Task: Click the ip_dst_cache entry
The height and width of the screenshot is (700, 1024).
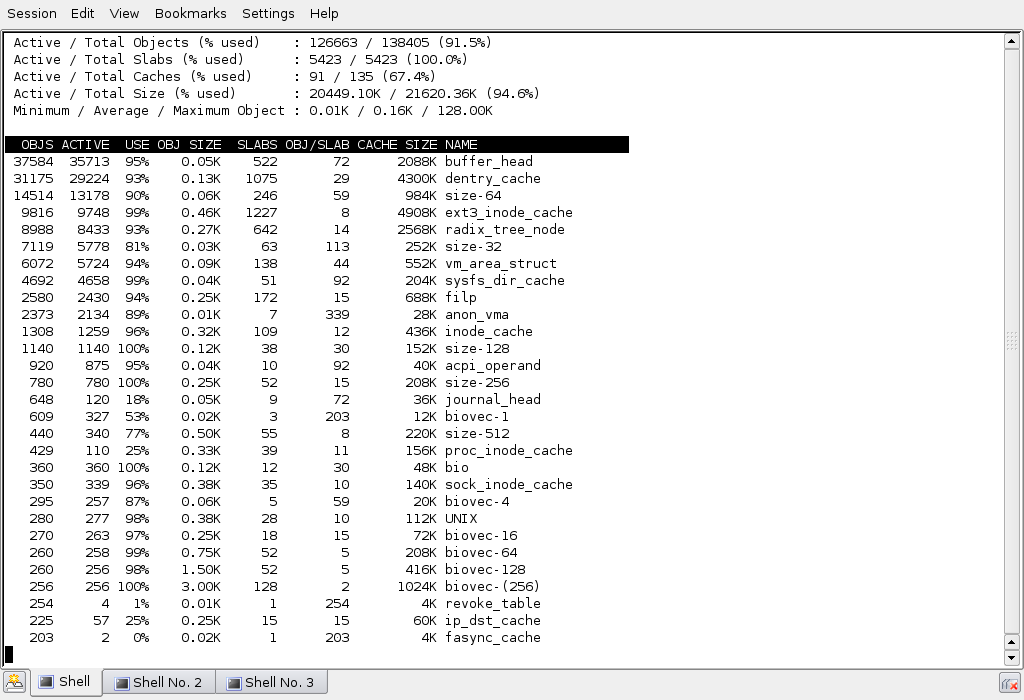Action: (492, 620)
